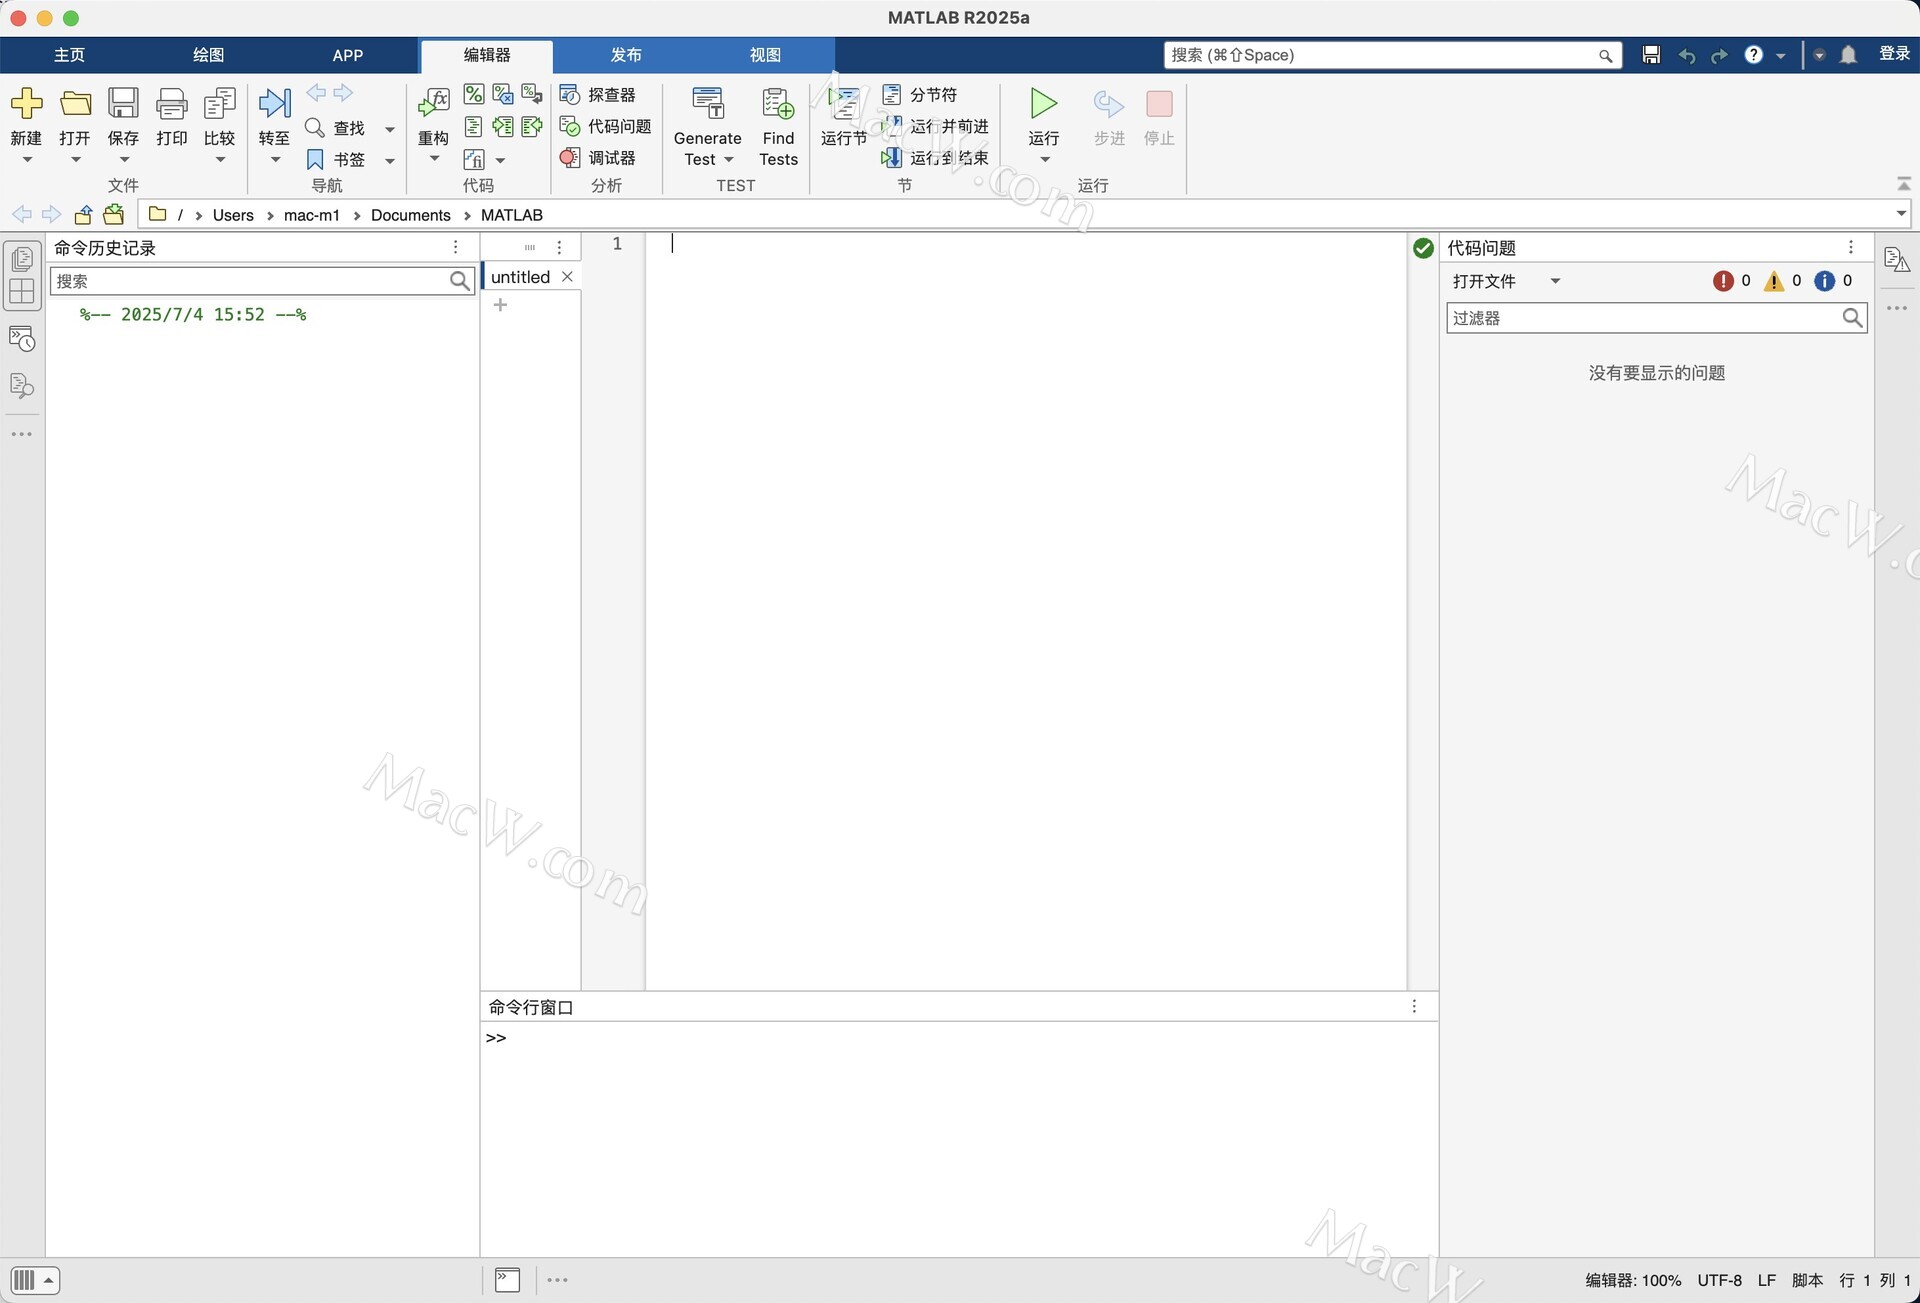The image size is (1920, 1303).
Task: Switch to the 主页 (Home) tab
Action: [x=69, y=55]
